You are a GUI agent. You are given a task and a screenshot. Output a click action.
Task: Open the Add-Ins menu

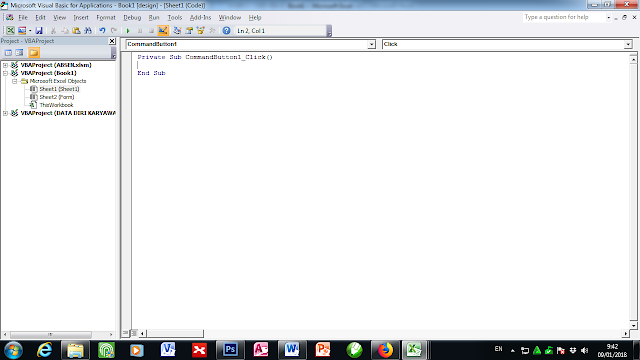(200, 18)
